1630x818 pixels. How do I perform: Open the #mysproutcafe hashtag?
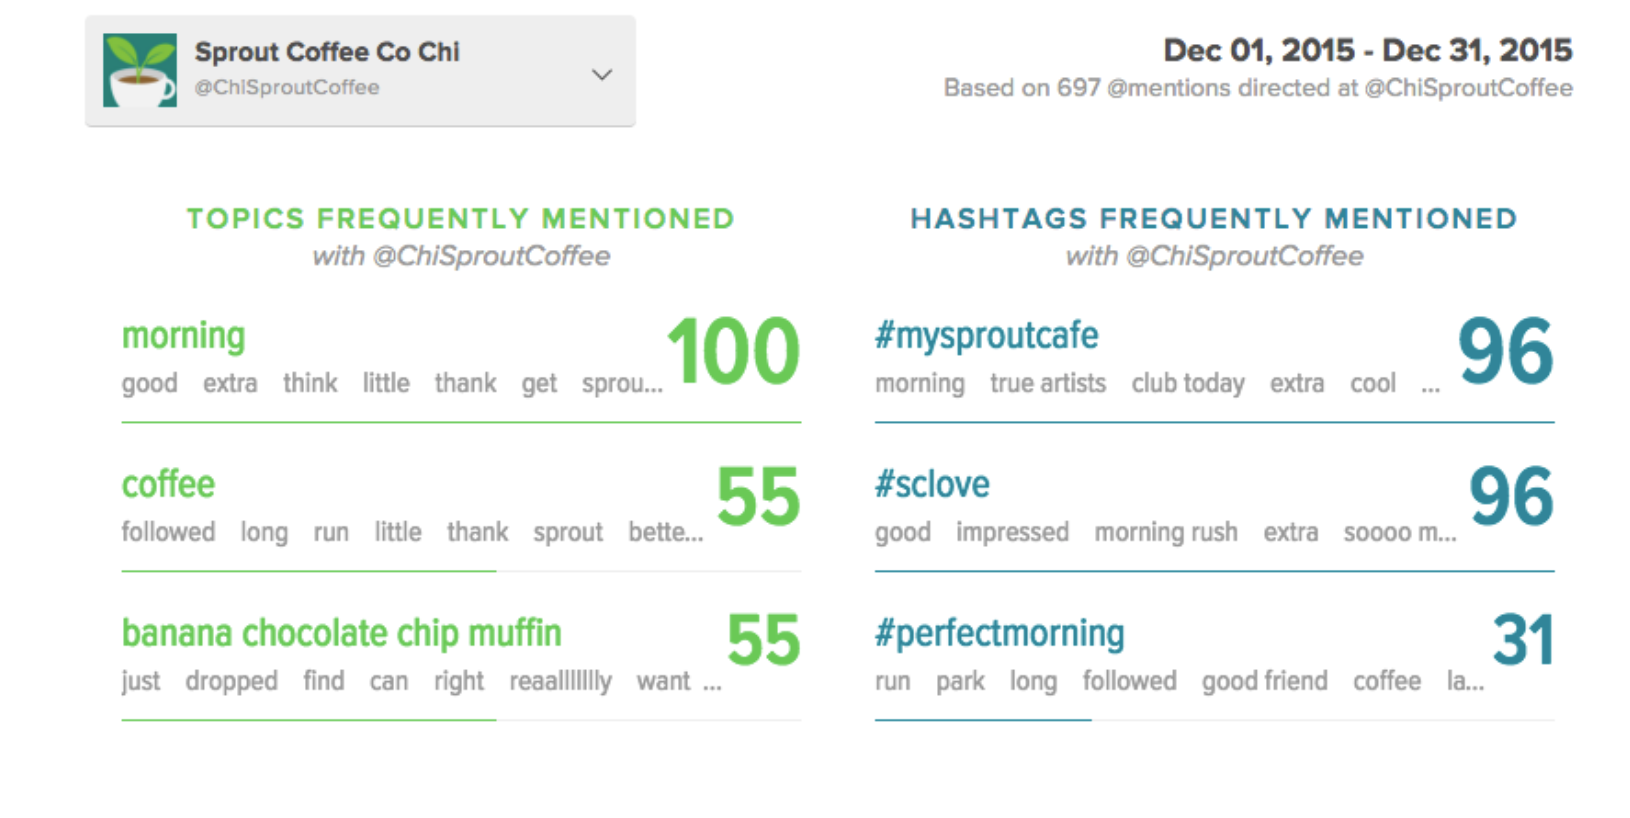pos(987,336)
